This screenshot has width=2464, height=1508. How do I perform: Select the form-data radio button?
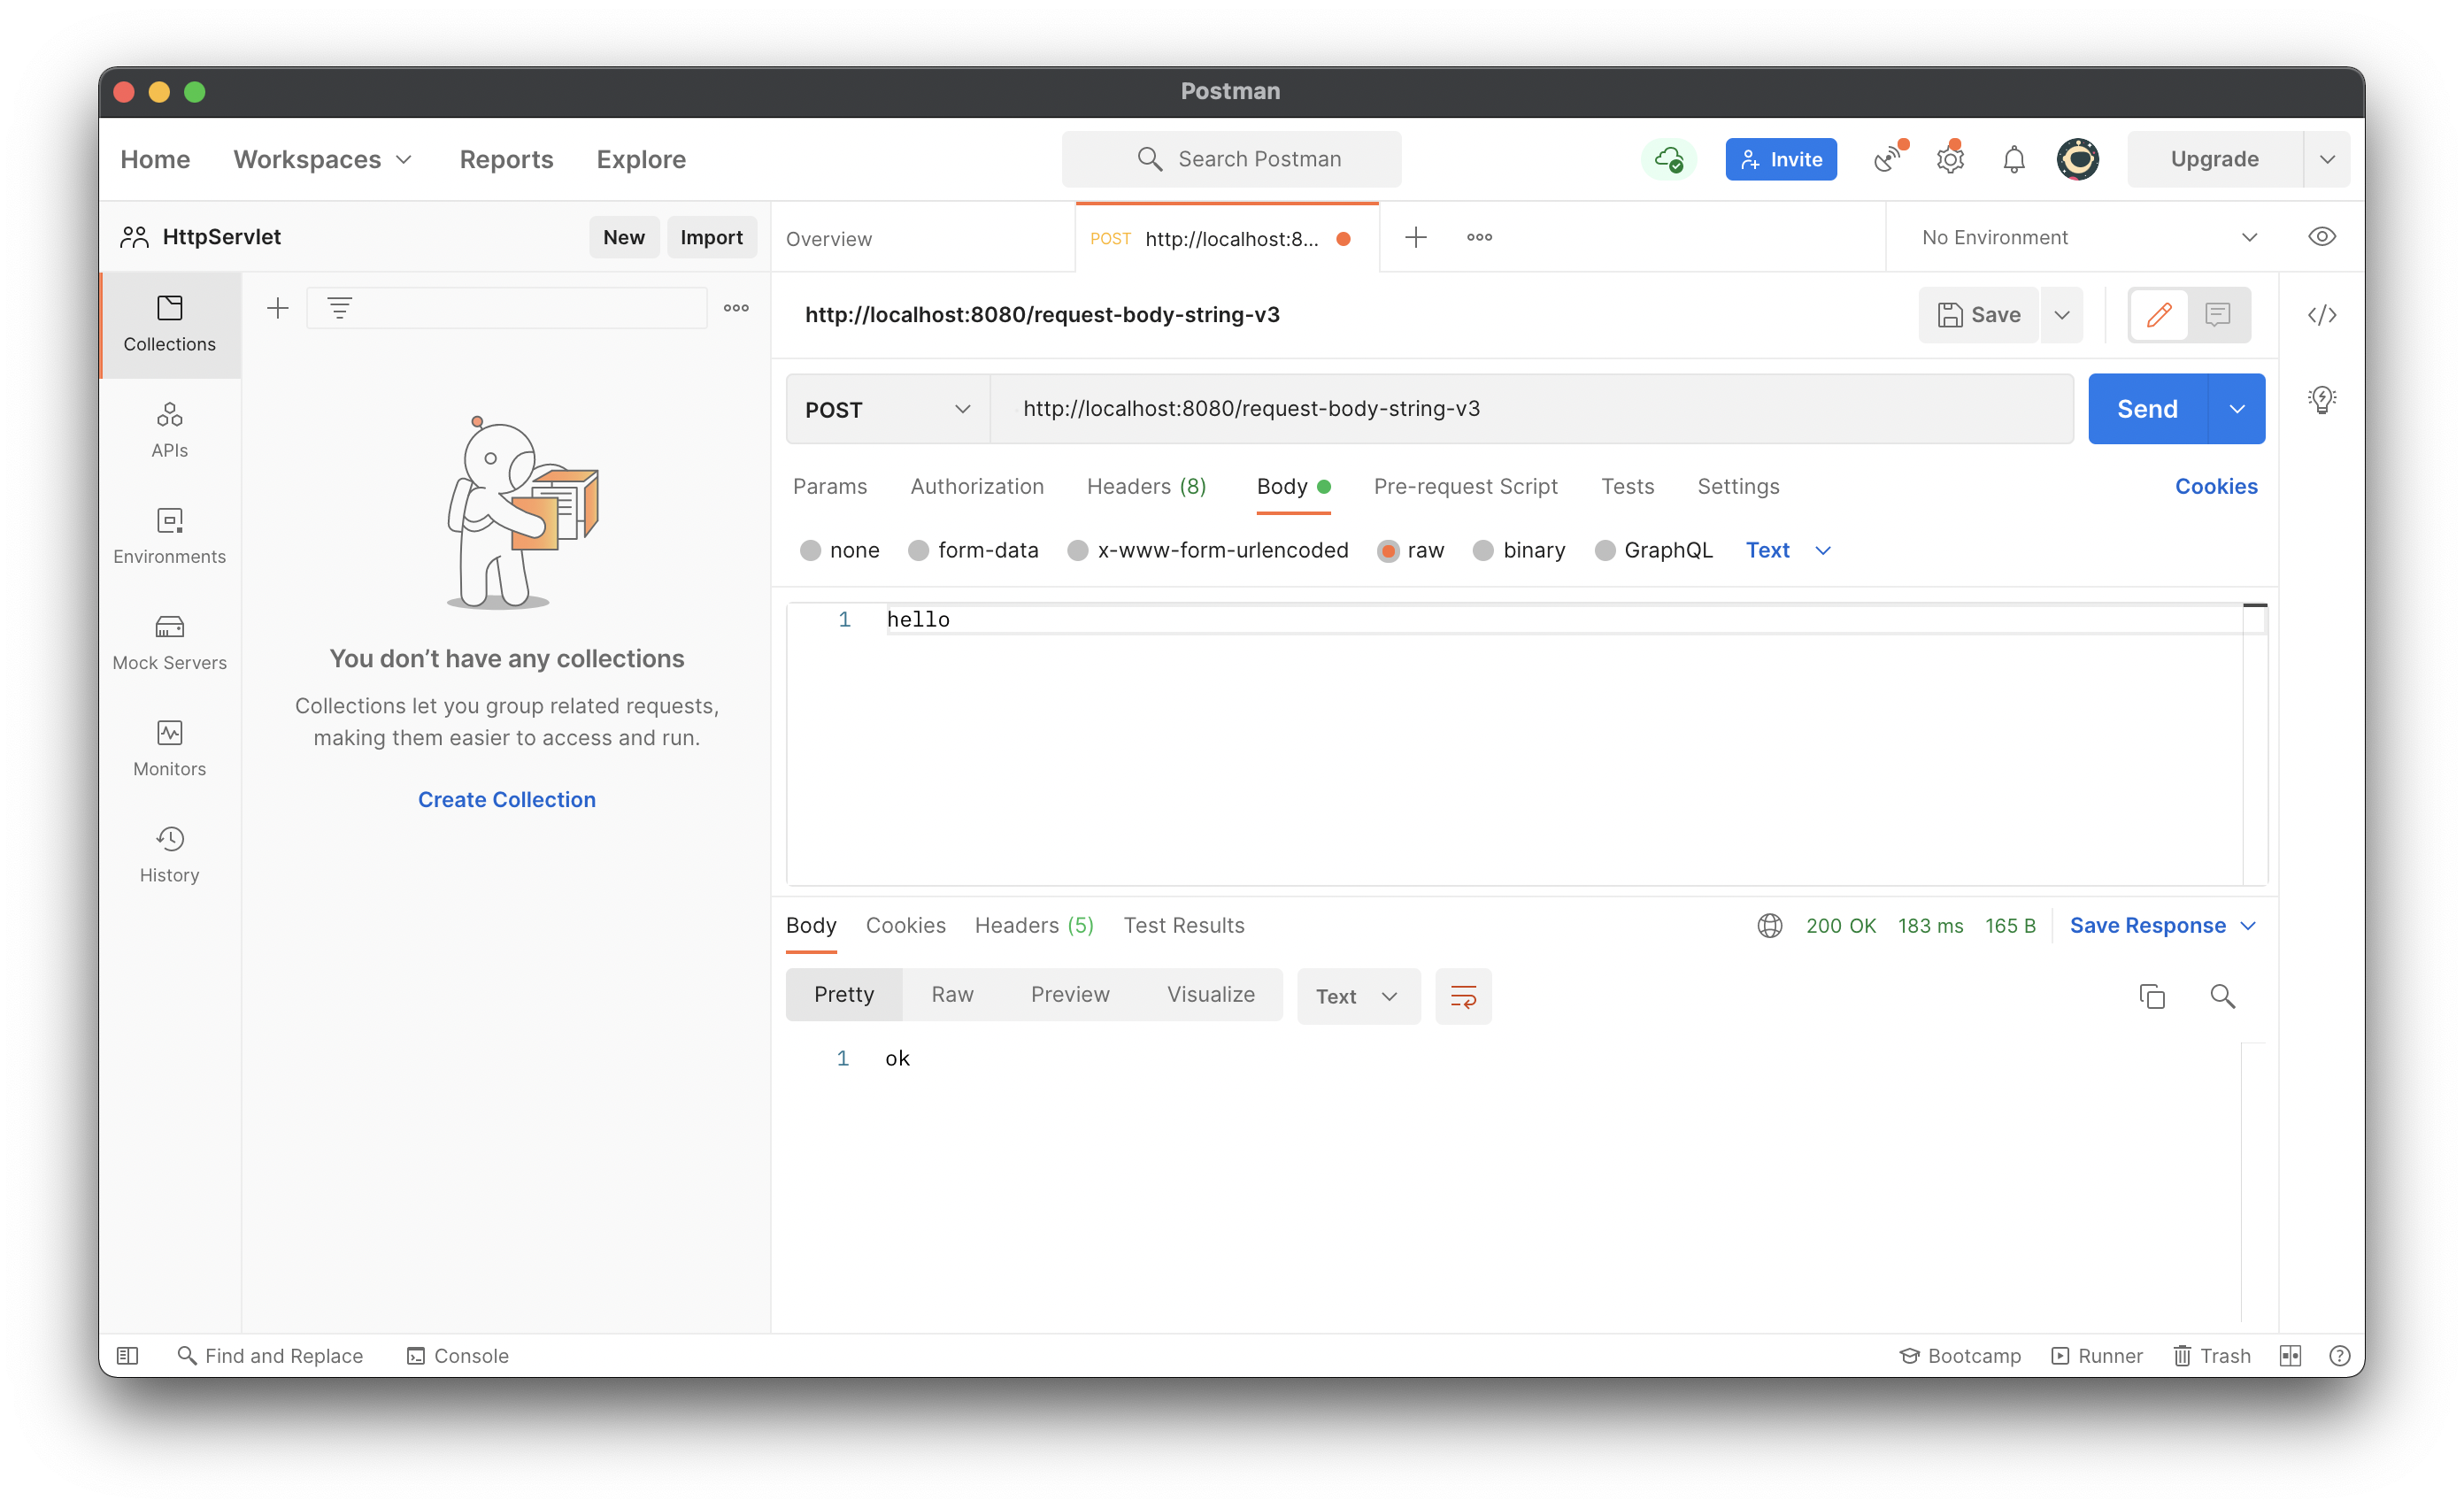(x=919, y=549)
